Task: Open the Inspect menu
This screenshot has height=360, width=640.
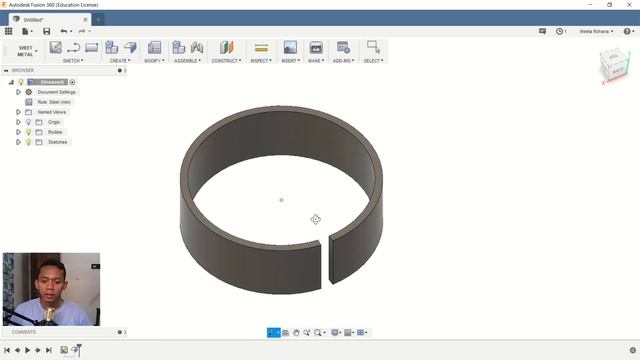Action: [261, 60]
